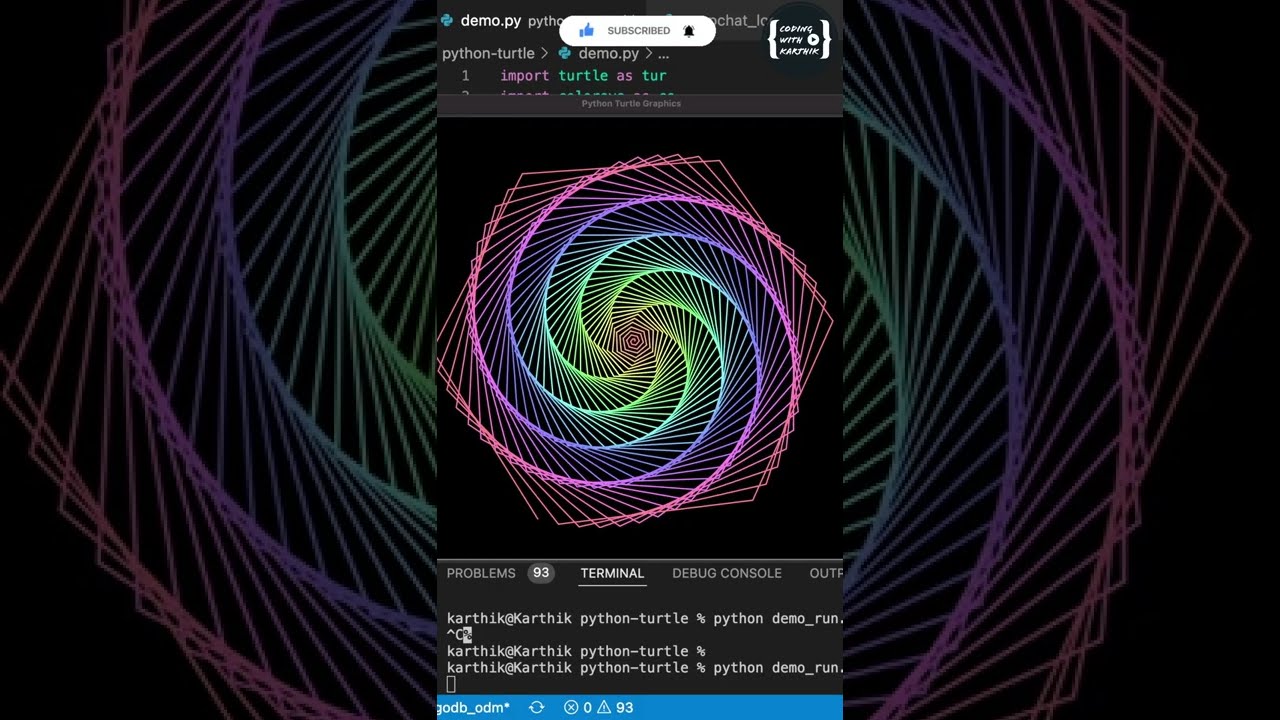Click the Python Turtle Graphics title bar
The height and width of the screenshot is (720, 1280).
point(631,103)
